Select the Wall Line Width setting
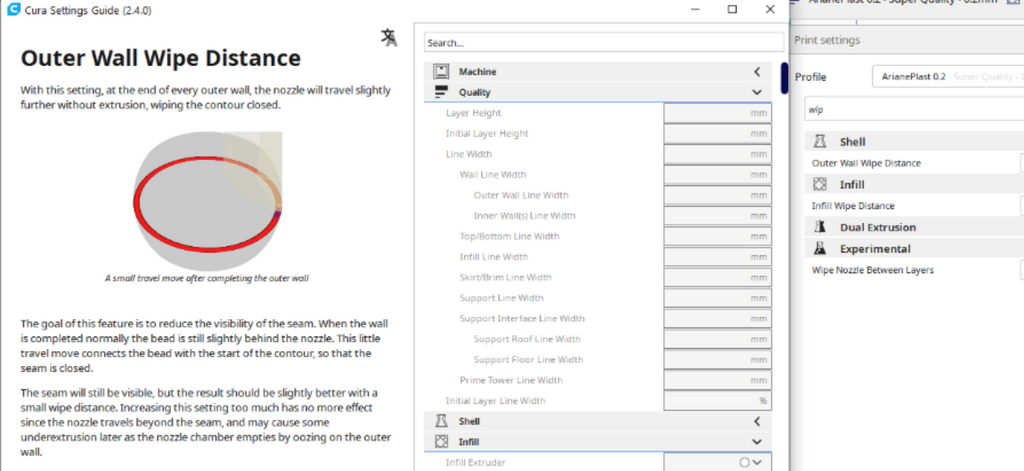Image resolution: width=1024 pixels, height=471 pixels. 493,174
